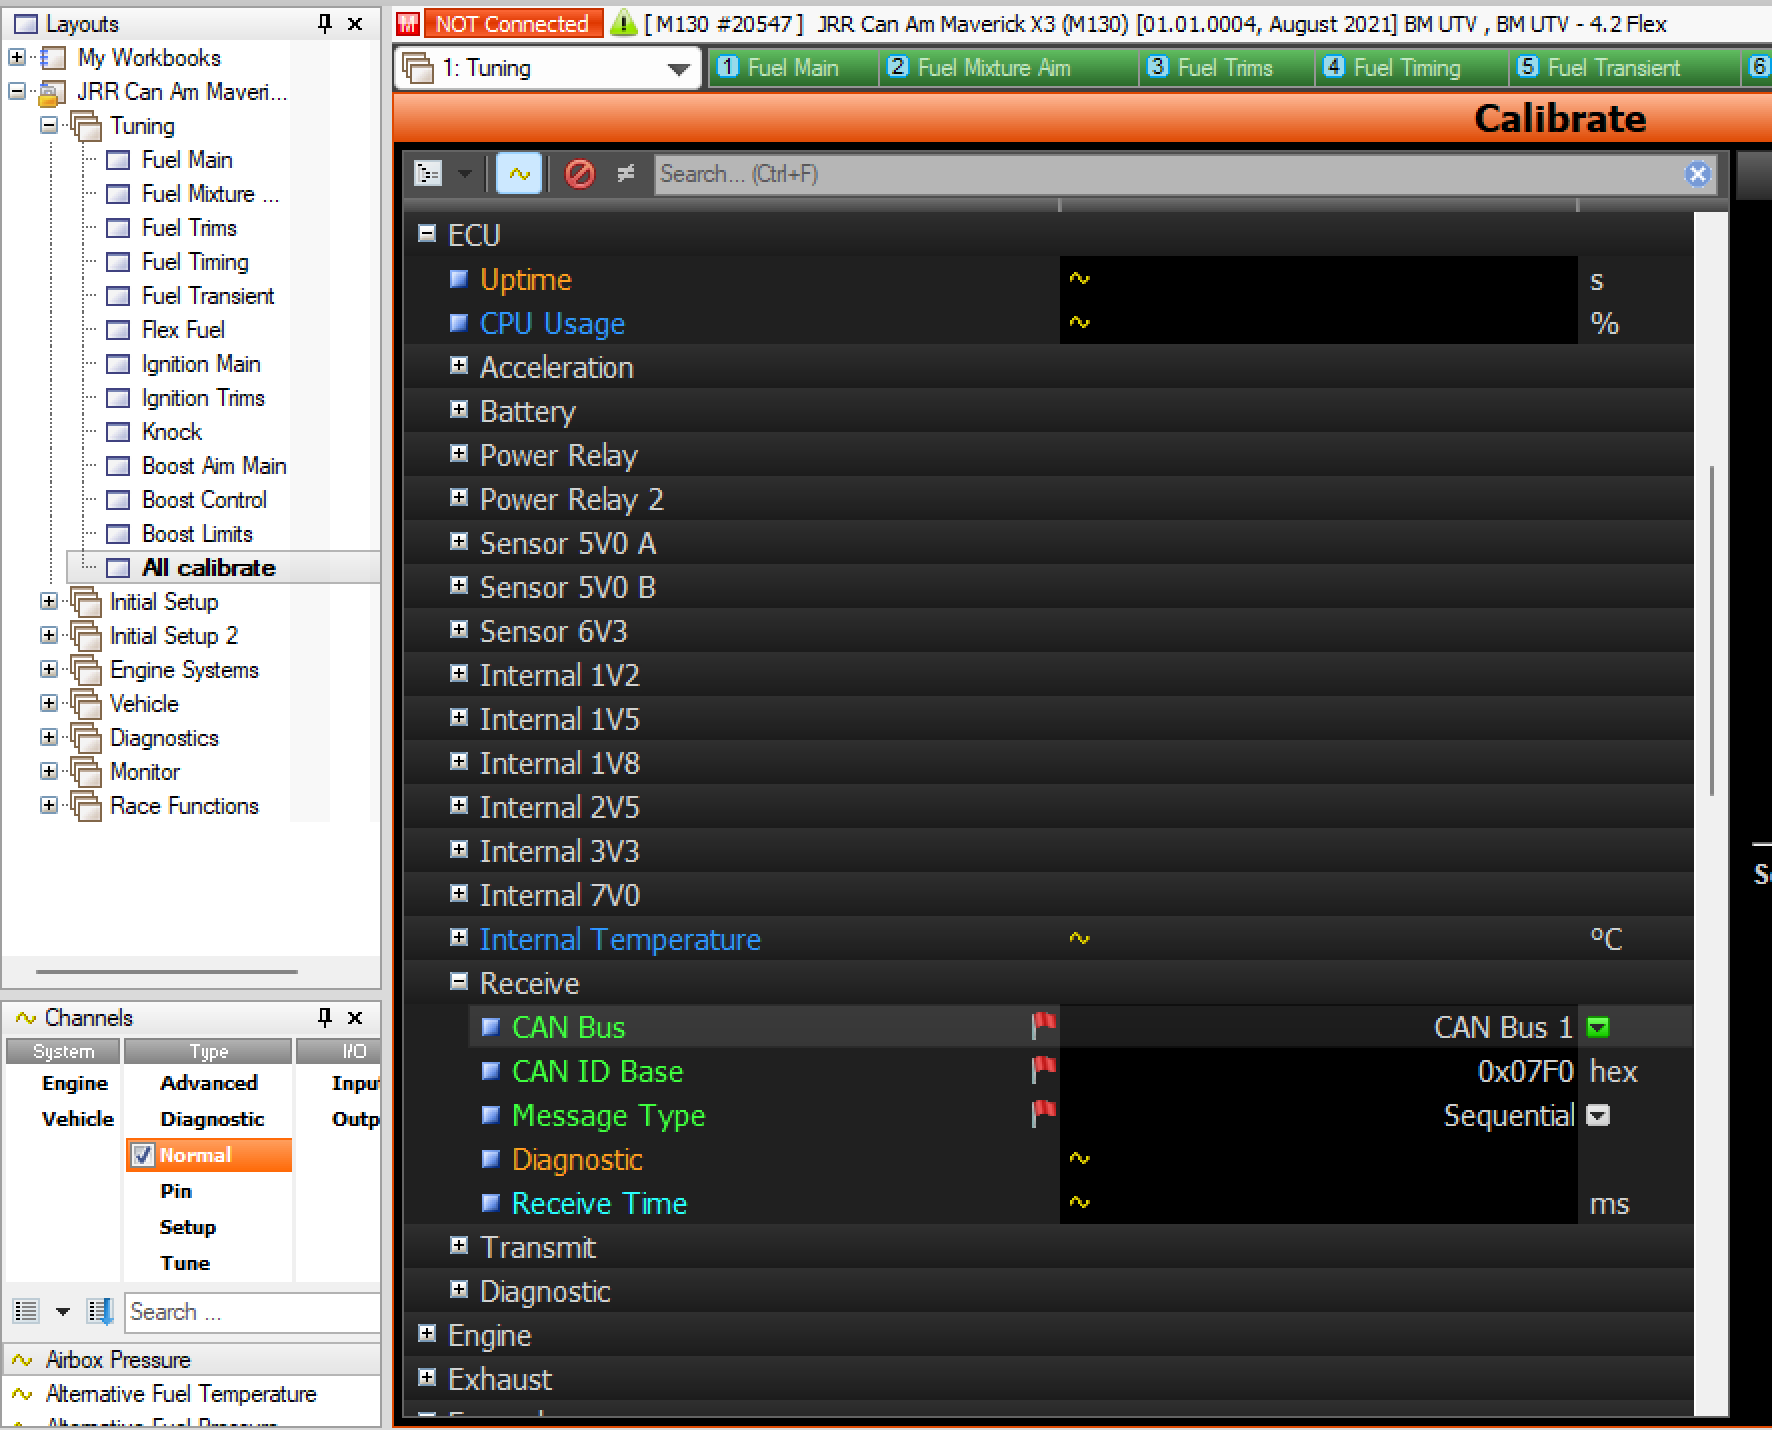Open the 1: Tuning worksheet dropdown

tap(676, 68)
